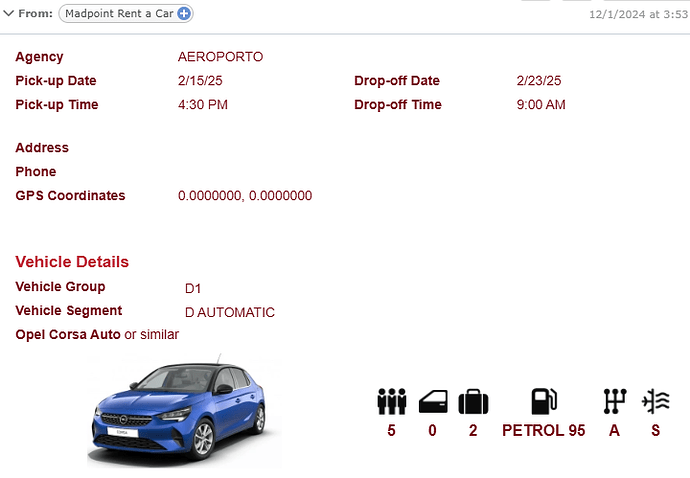Add sender via the blue plus icon
The height and width of the screenshot is (478, 690).
pos(184,14)
